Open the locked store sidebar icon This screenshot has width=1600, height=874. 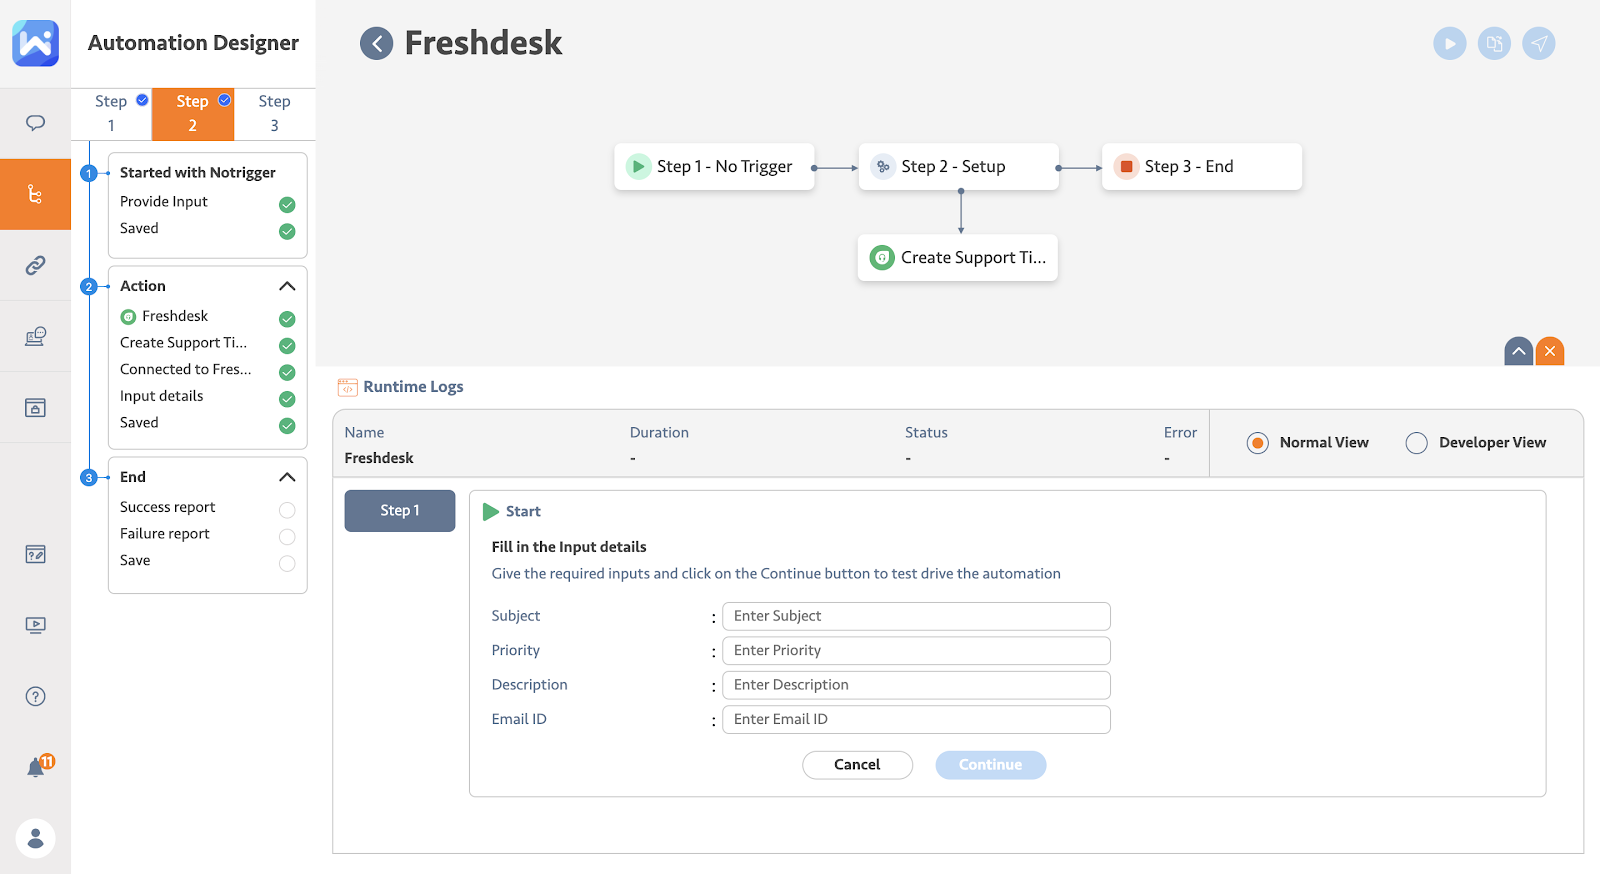35,407
